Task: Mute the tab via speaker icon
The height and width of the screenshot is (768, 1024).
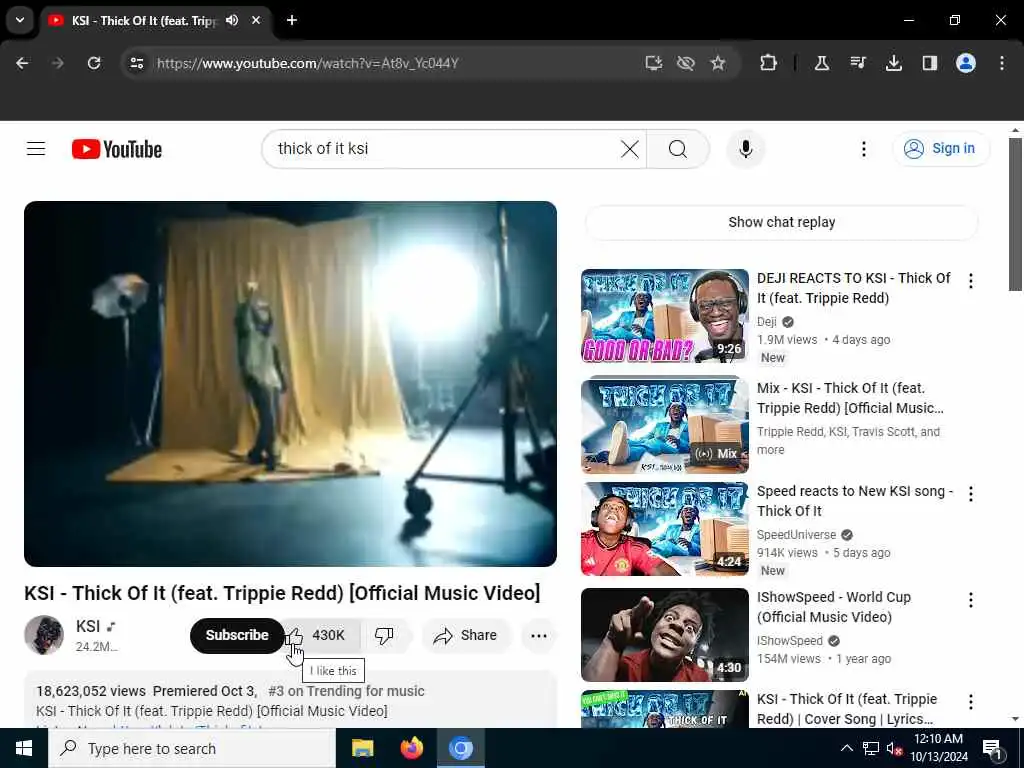Action: [232, 20]
